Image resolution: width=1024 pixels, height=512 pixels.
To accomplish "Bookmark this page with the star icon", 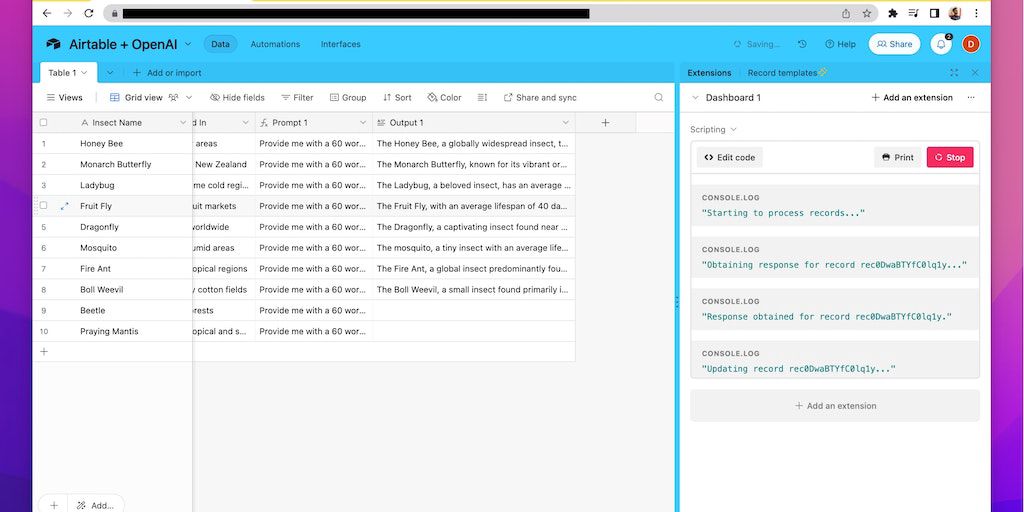I will (x=867, y=14).
